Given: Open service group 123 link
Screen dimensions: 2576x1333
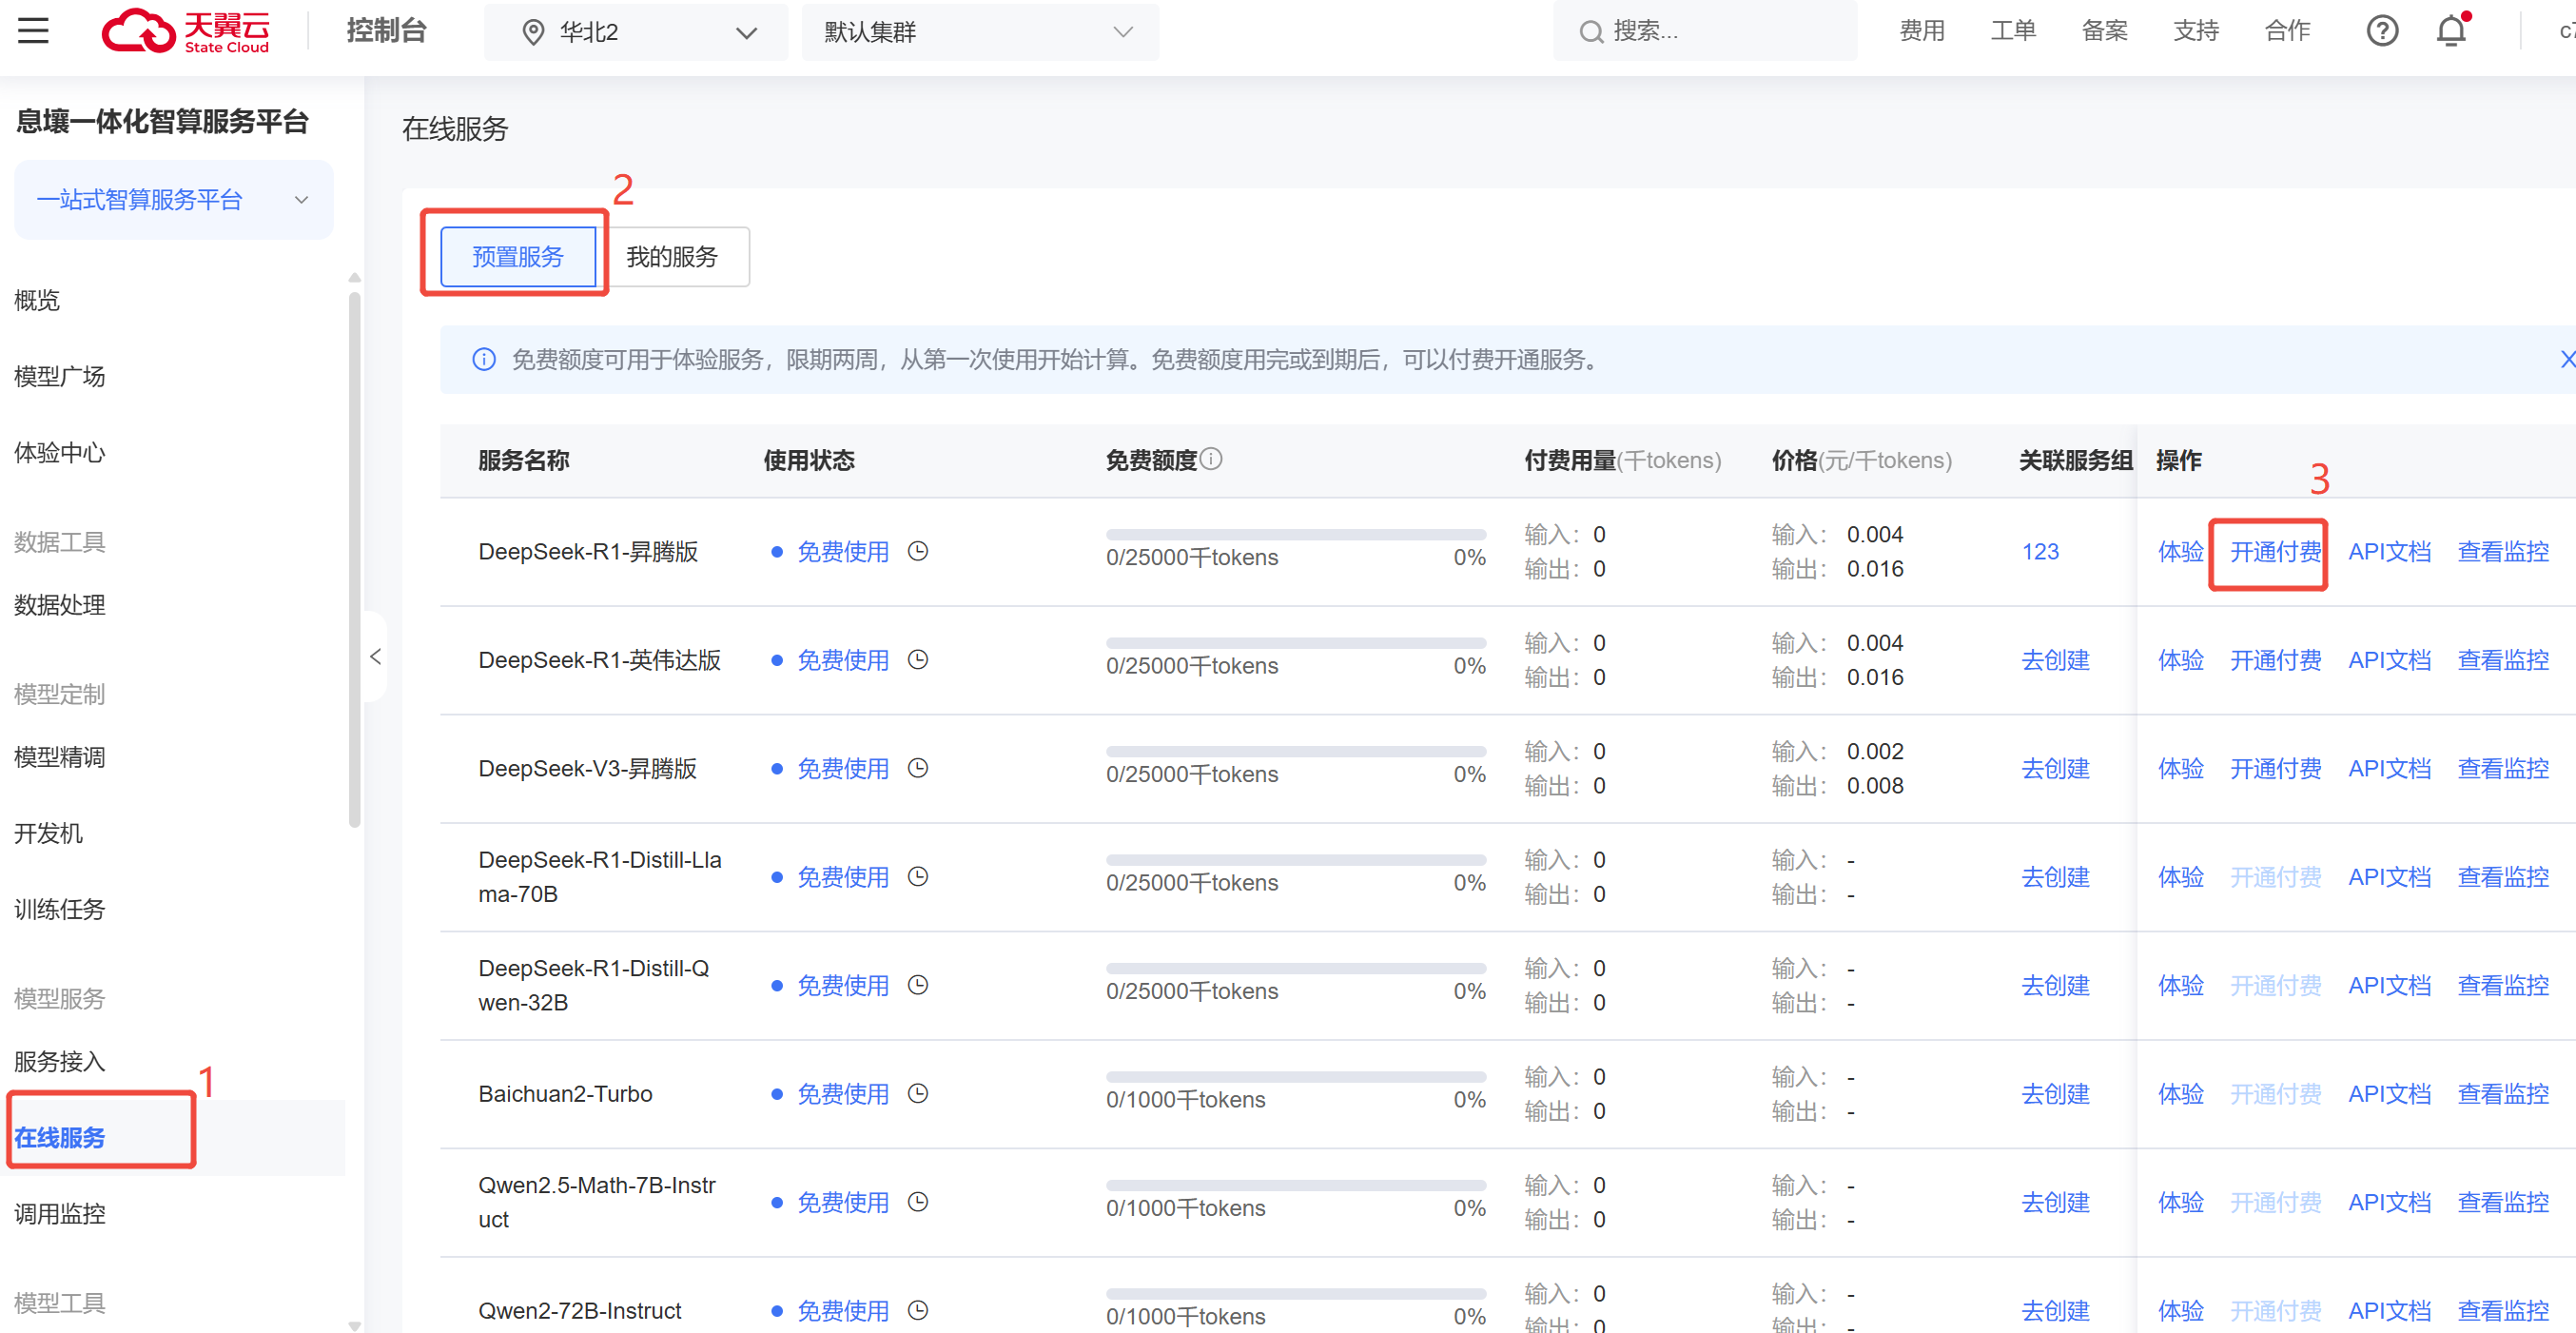Looking at the screenshot, I should point(2040,552).
